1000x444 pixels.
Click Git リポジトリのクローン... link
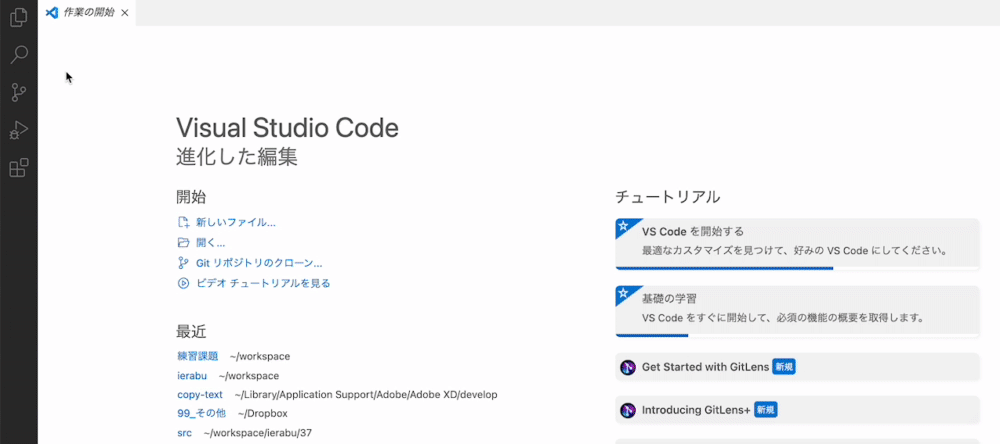click(x=259, y=263)
